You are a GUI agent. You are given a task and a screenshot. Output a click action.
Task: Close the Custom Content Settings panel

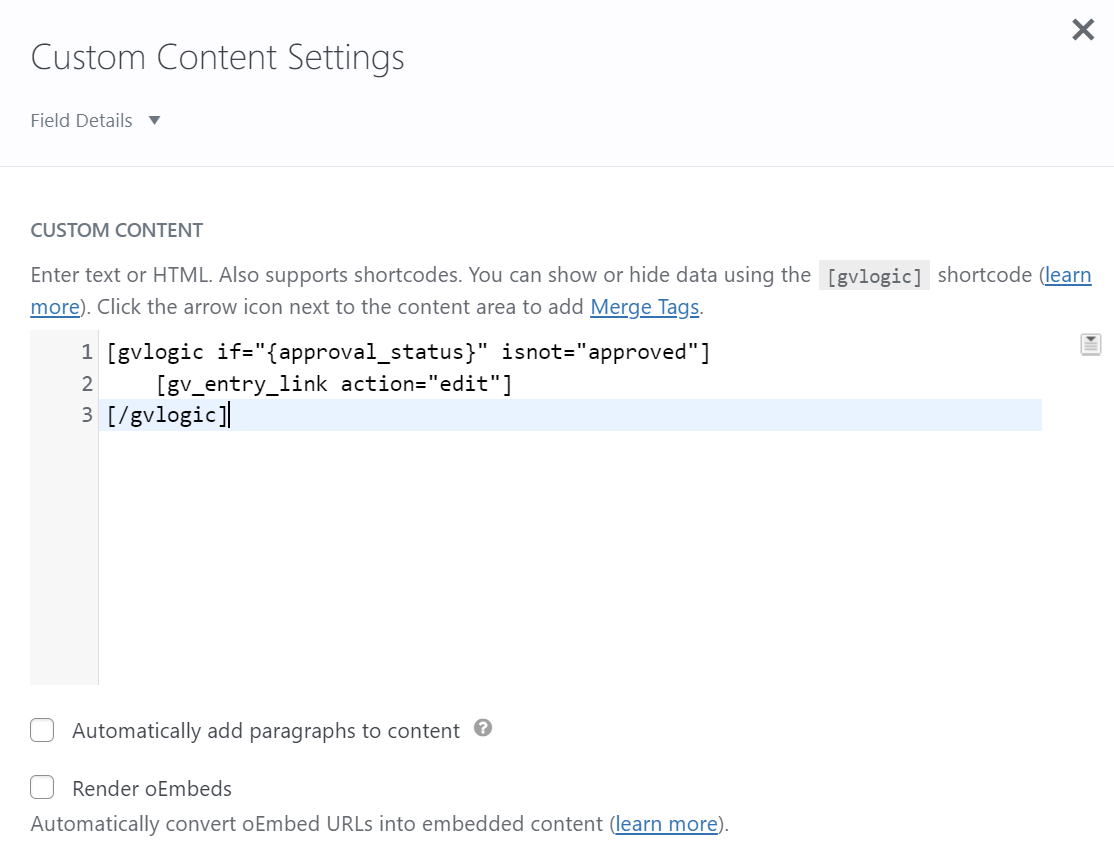1083,30
